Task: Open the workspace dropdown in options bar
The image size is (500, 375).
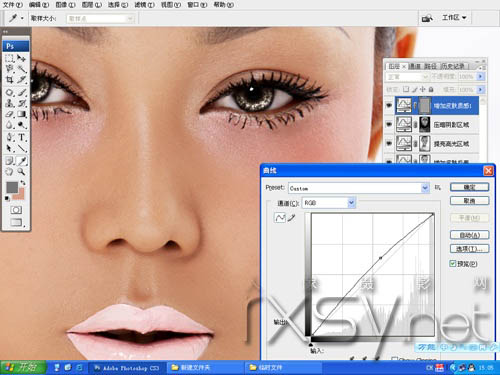Action: pyautogui.click(x=454, y=17)
